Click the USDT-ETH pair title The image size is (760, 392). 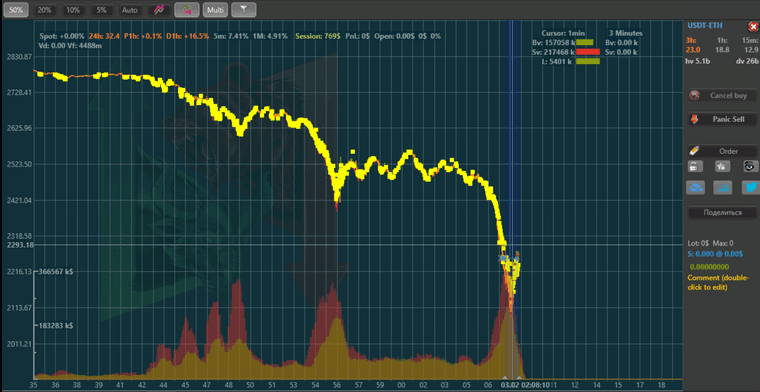point(705,25)
